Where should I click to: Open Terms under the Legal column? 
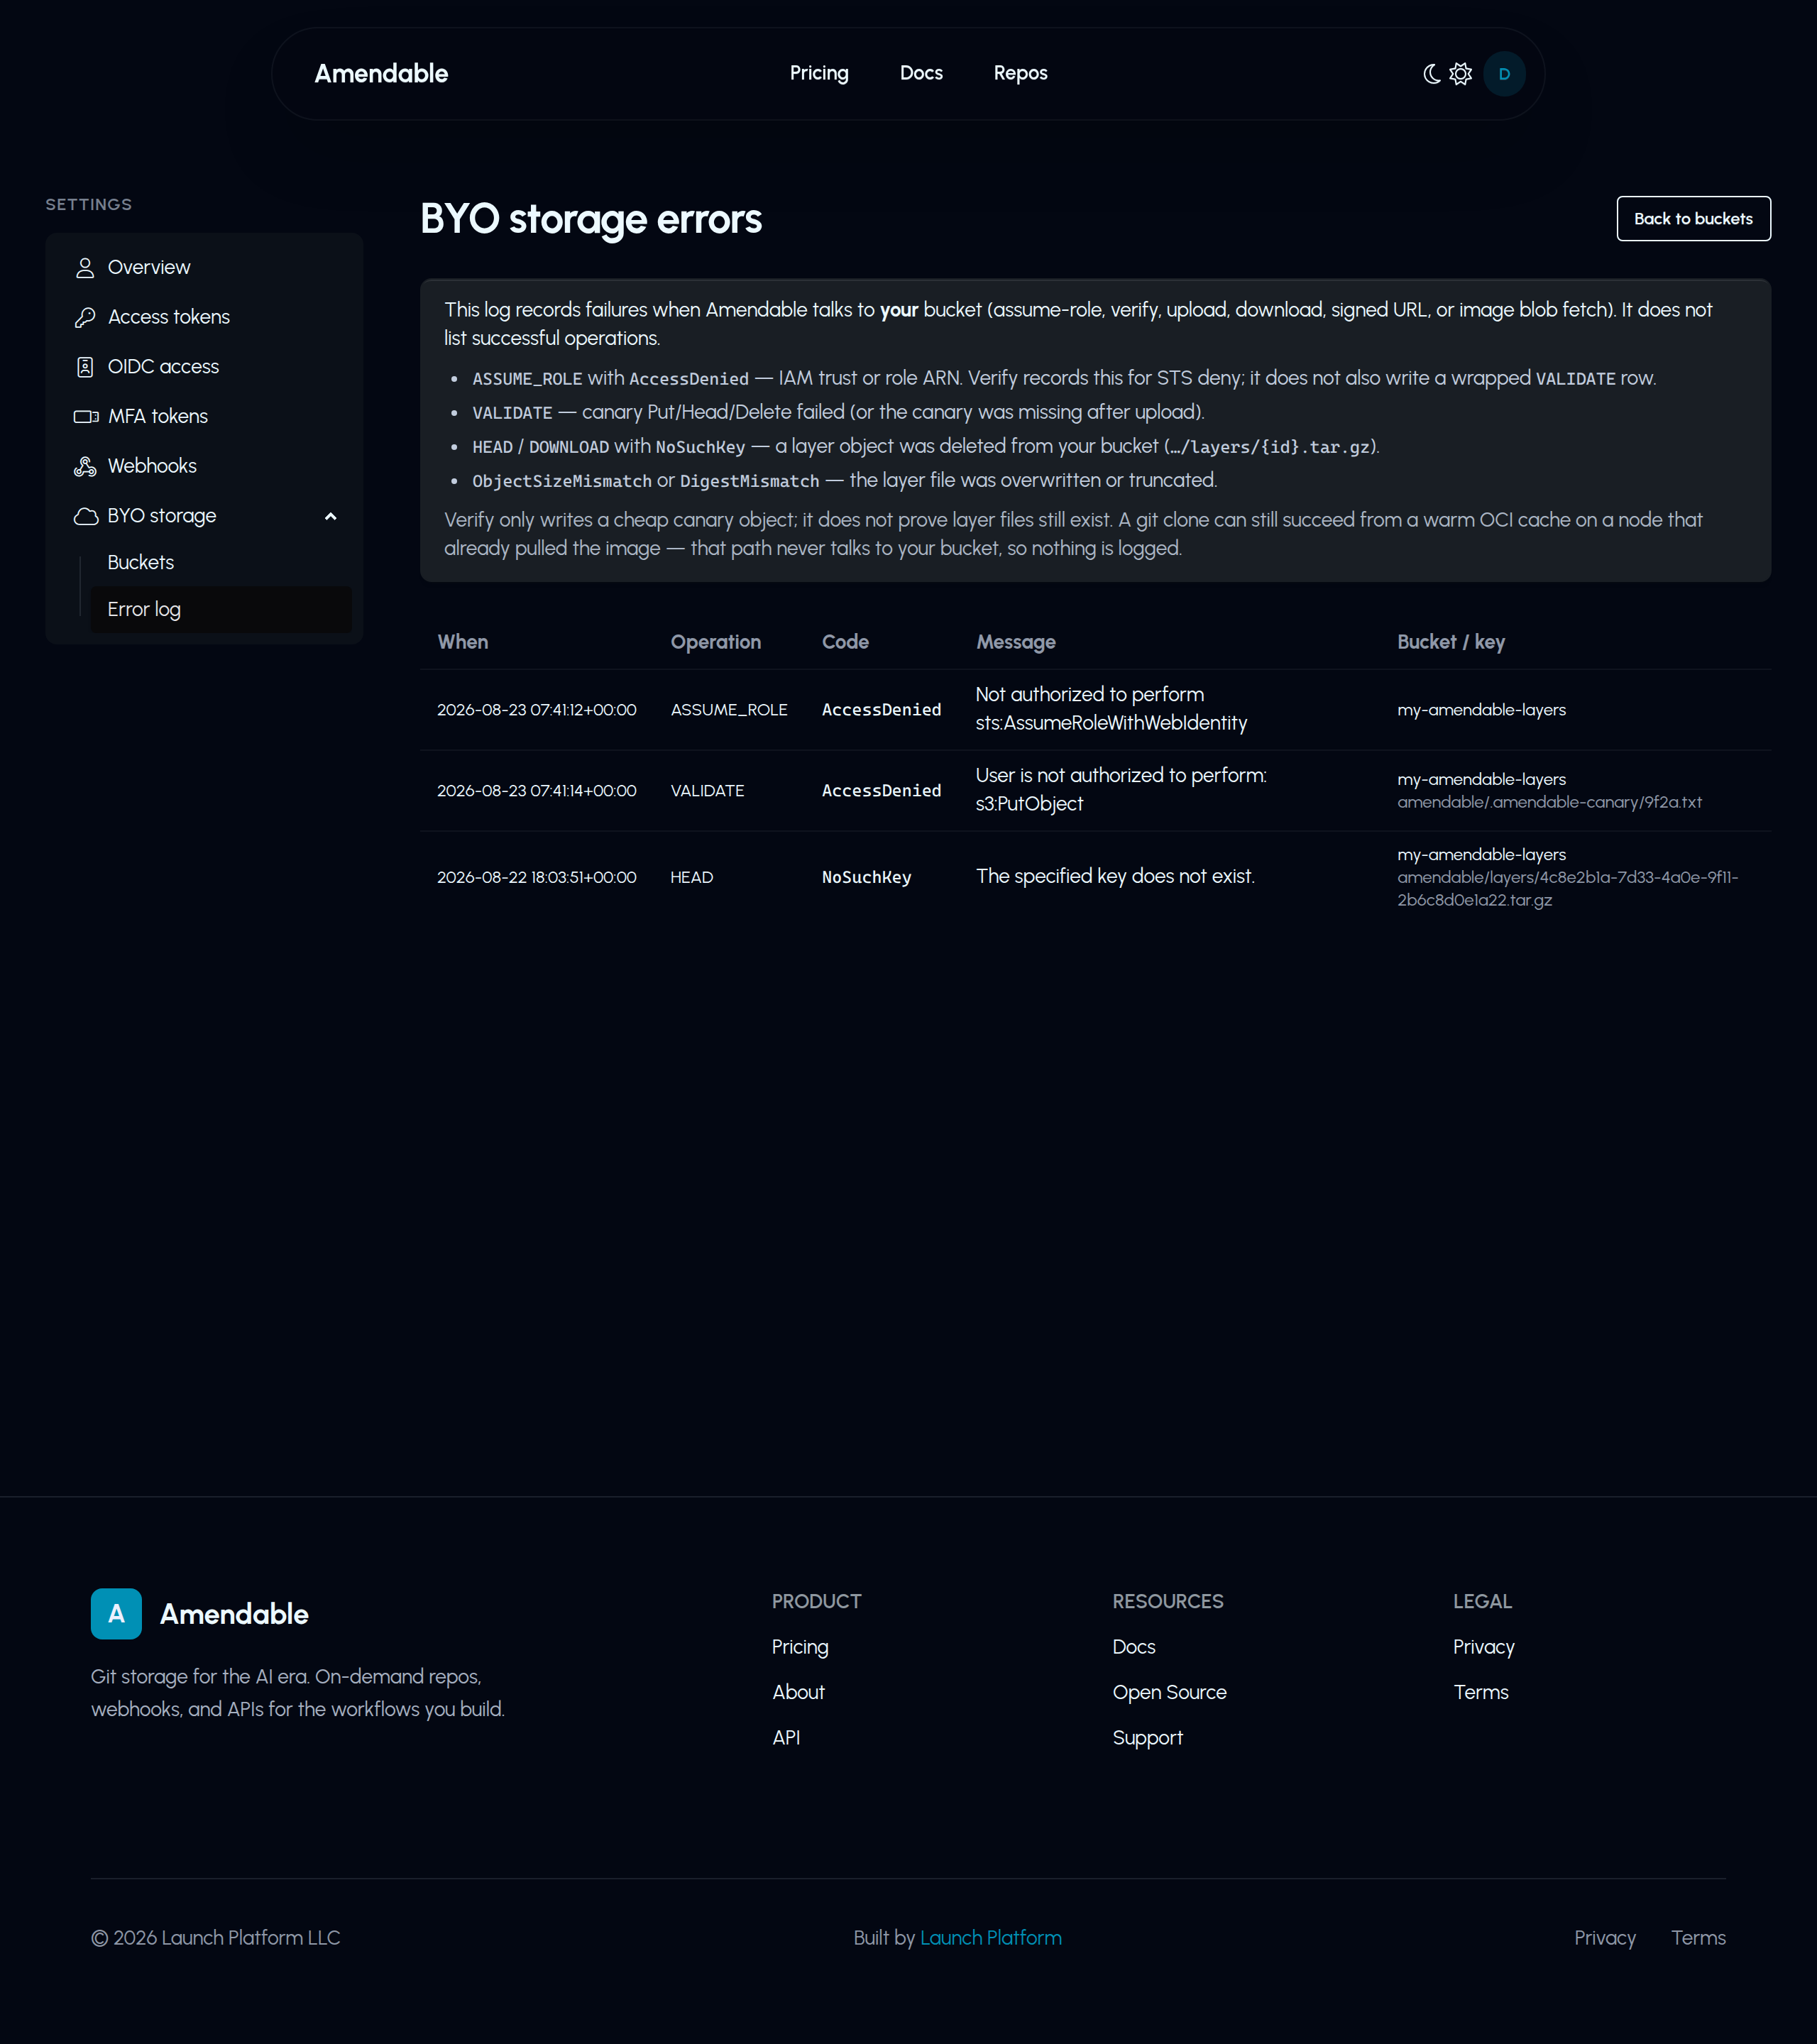tap(1480, 1692)
